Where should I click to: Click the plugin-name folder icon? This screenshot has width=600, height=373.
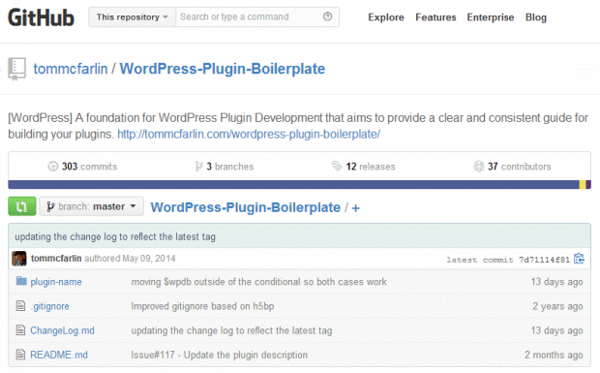21,281
